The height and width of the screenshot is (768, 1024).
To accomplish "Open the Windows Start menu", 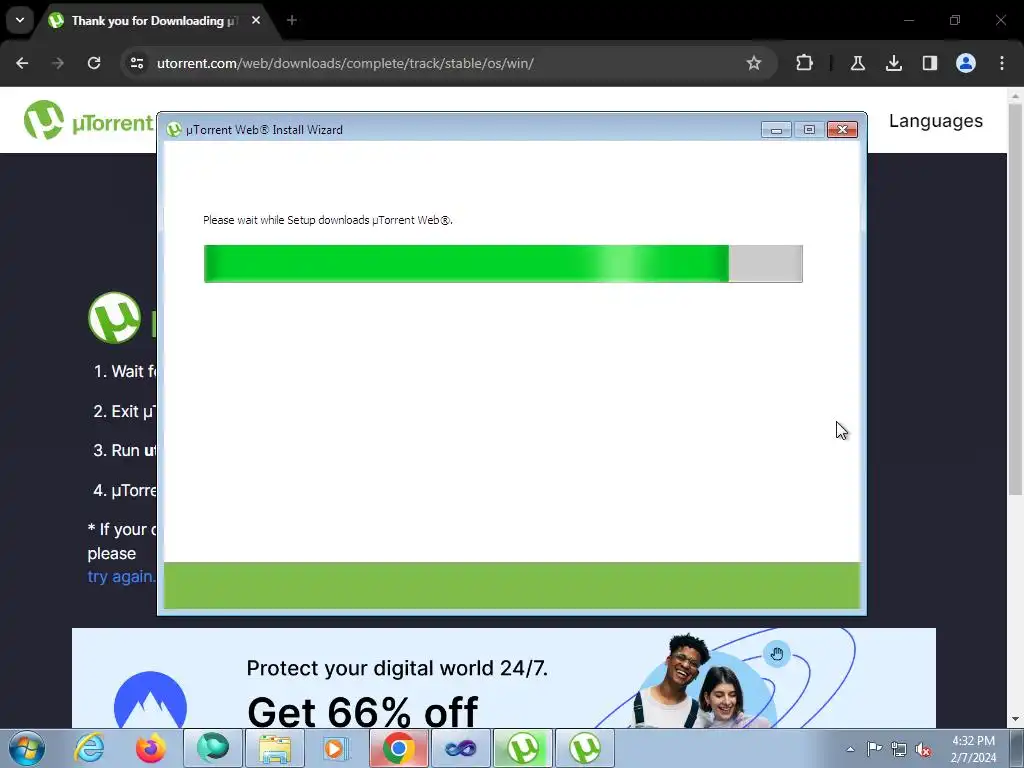I will click(27, 748).
